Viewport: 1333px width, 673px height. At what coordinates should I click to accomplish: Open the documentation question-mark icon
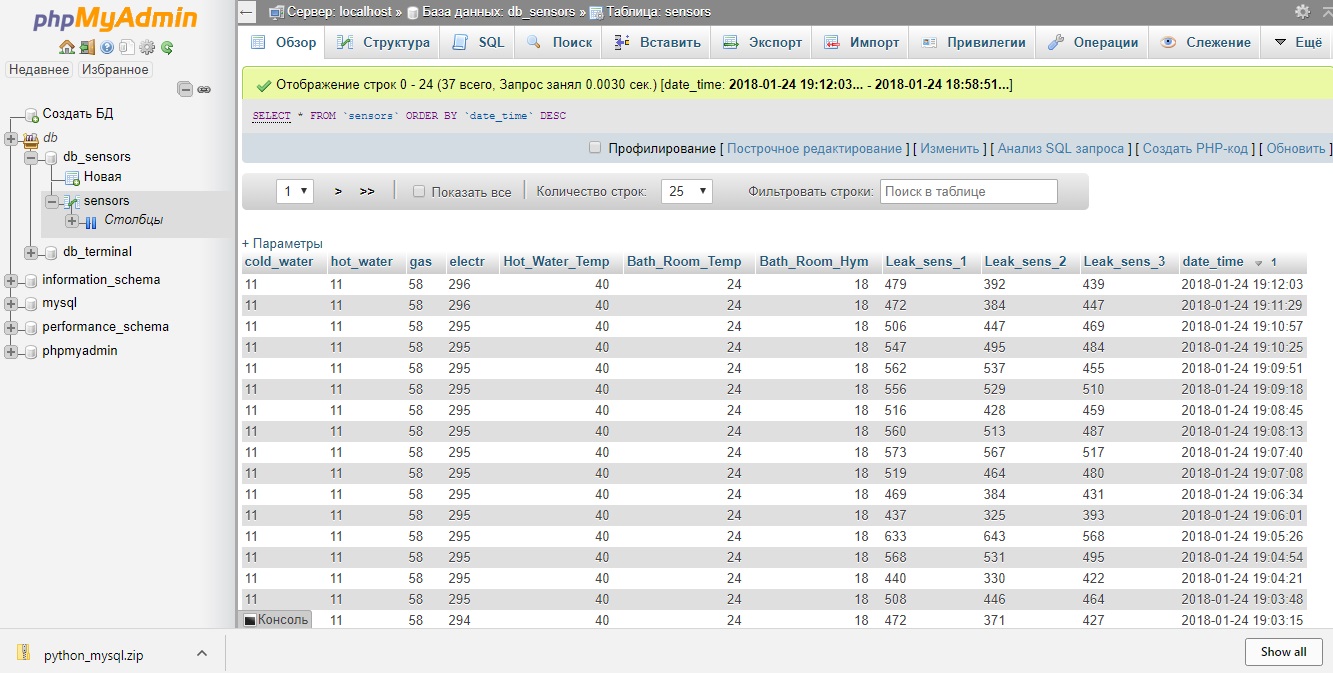pyautogui.click(x=107, y=47)
